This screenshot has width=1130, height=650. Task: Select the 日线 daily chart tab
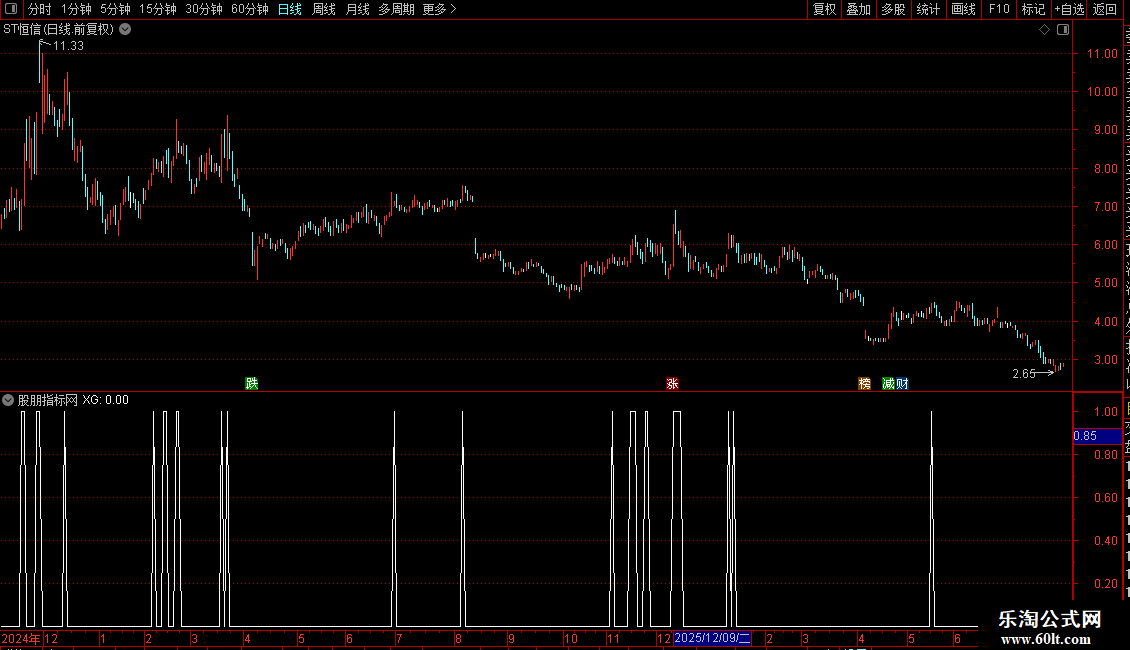(290, 9)
